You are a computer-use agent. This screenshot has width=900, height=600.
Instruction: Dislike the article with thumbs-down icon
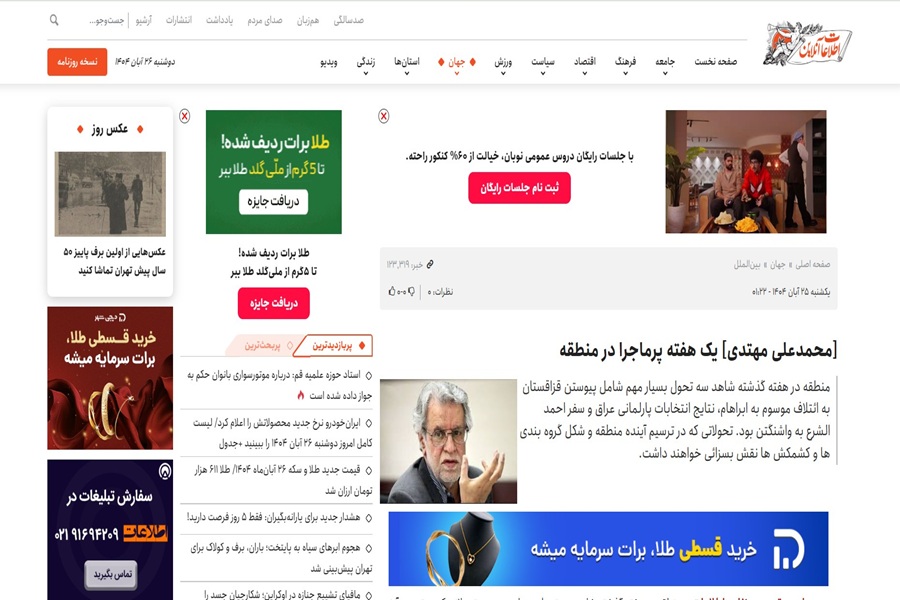point(411,292)
